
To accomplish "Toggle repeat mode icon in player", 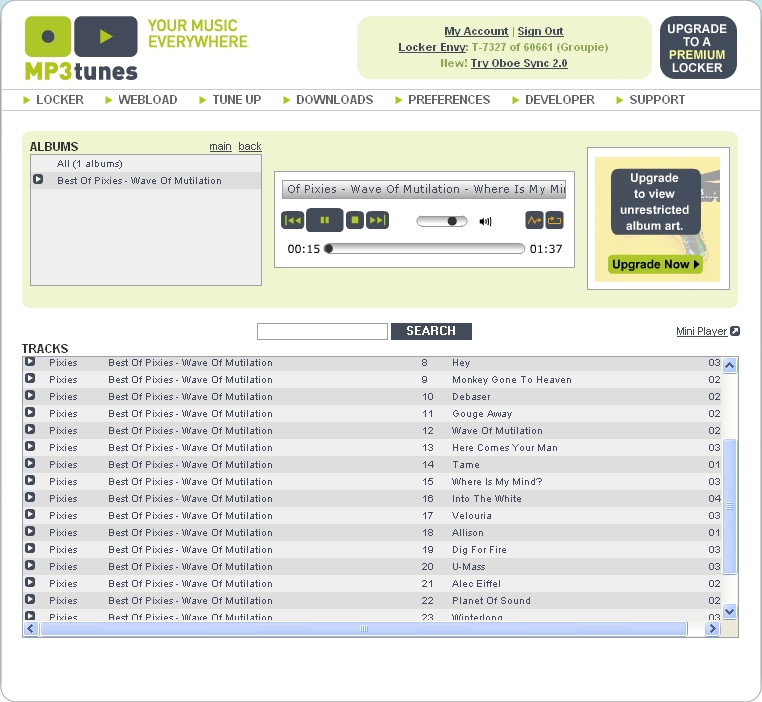I will [554, 220].
